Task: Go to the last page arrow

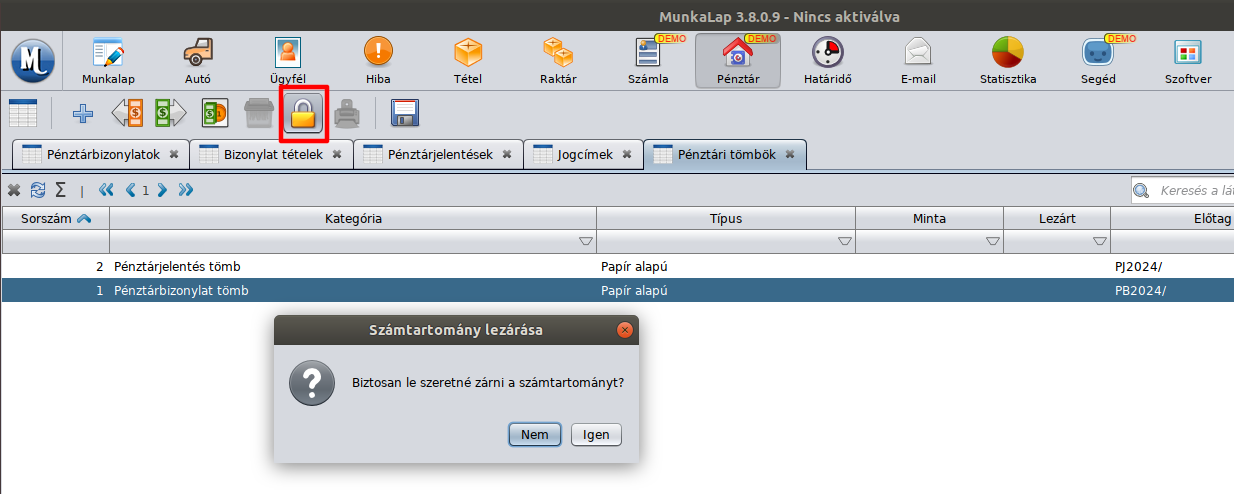Action: click(185, 190)
